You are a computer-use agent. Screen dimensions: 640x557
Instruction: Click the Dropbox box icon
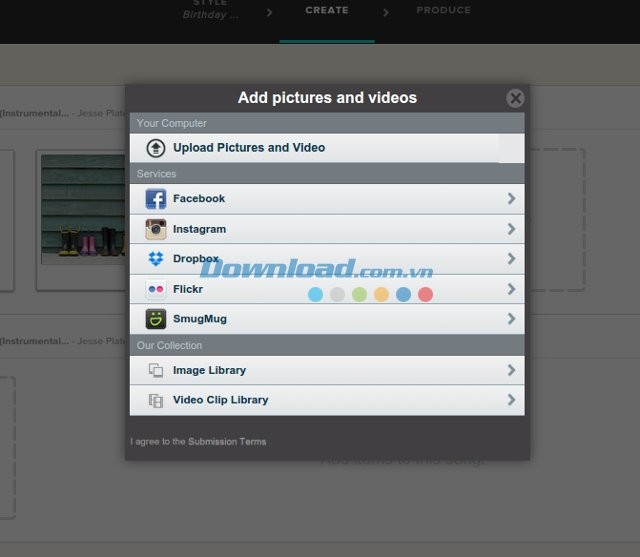click(x=156, y=259)
